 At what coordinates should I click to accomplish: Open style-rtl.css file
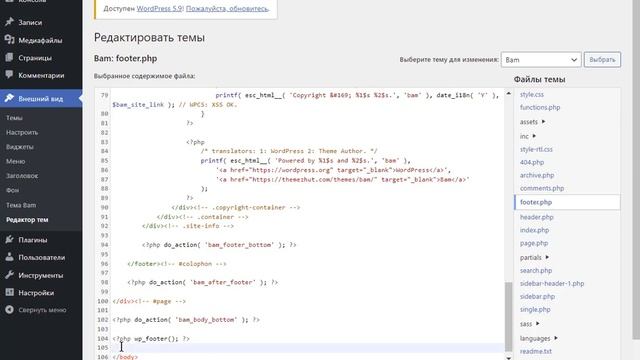tap(536, 149)
